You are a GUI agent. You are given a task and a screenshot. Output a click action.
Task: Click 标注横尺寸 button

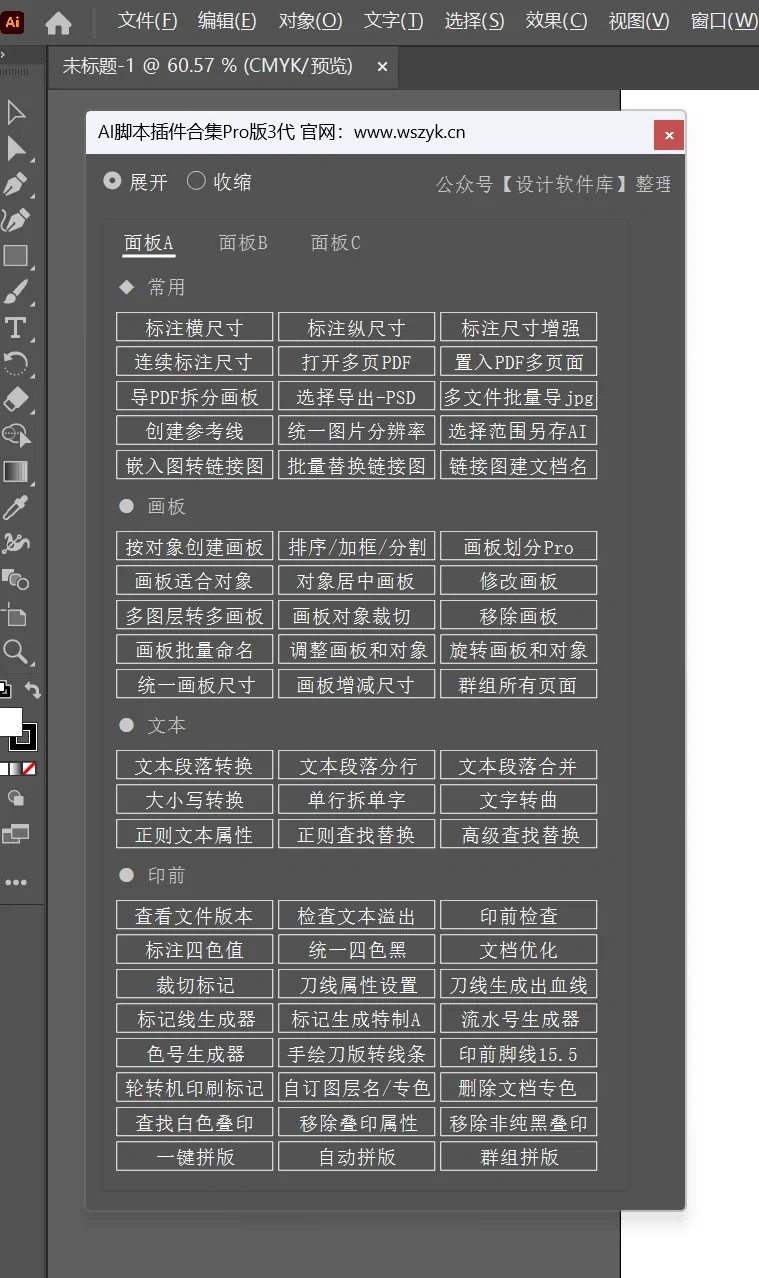coord(195,327)
